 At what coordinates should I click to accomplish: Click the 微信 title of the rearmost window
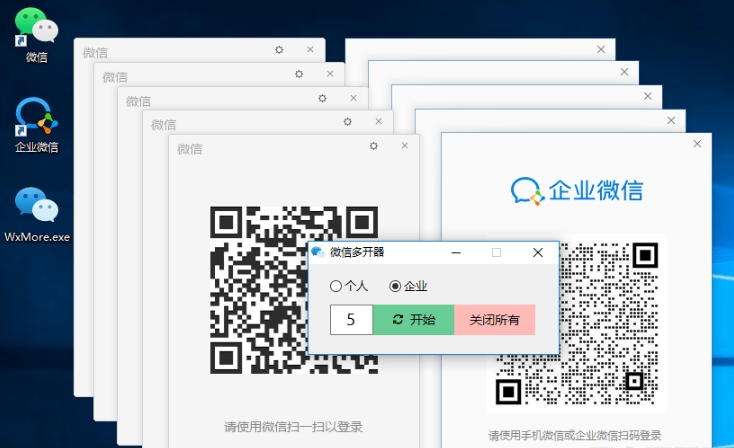(x=95, y=53)
